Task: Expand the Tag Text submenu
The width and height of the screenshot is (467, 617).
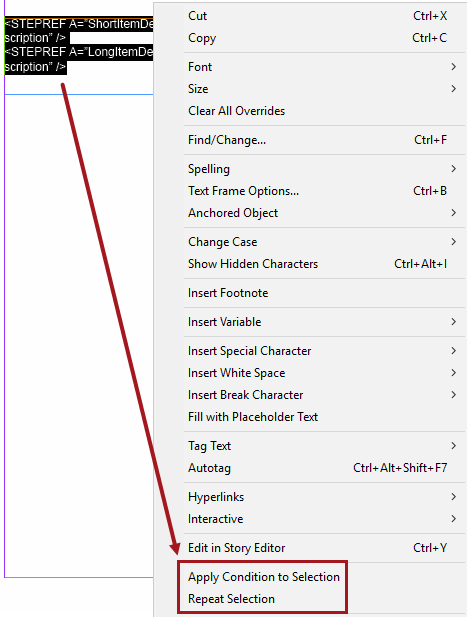Action: [x=309, y=446]
